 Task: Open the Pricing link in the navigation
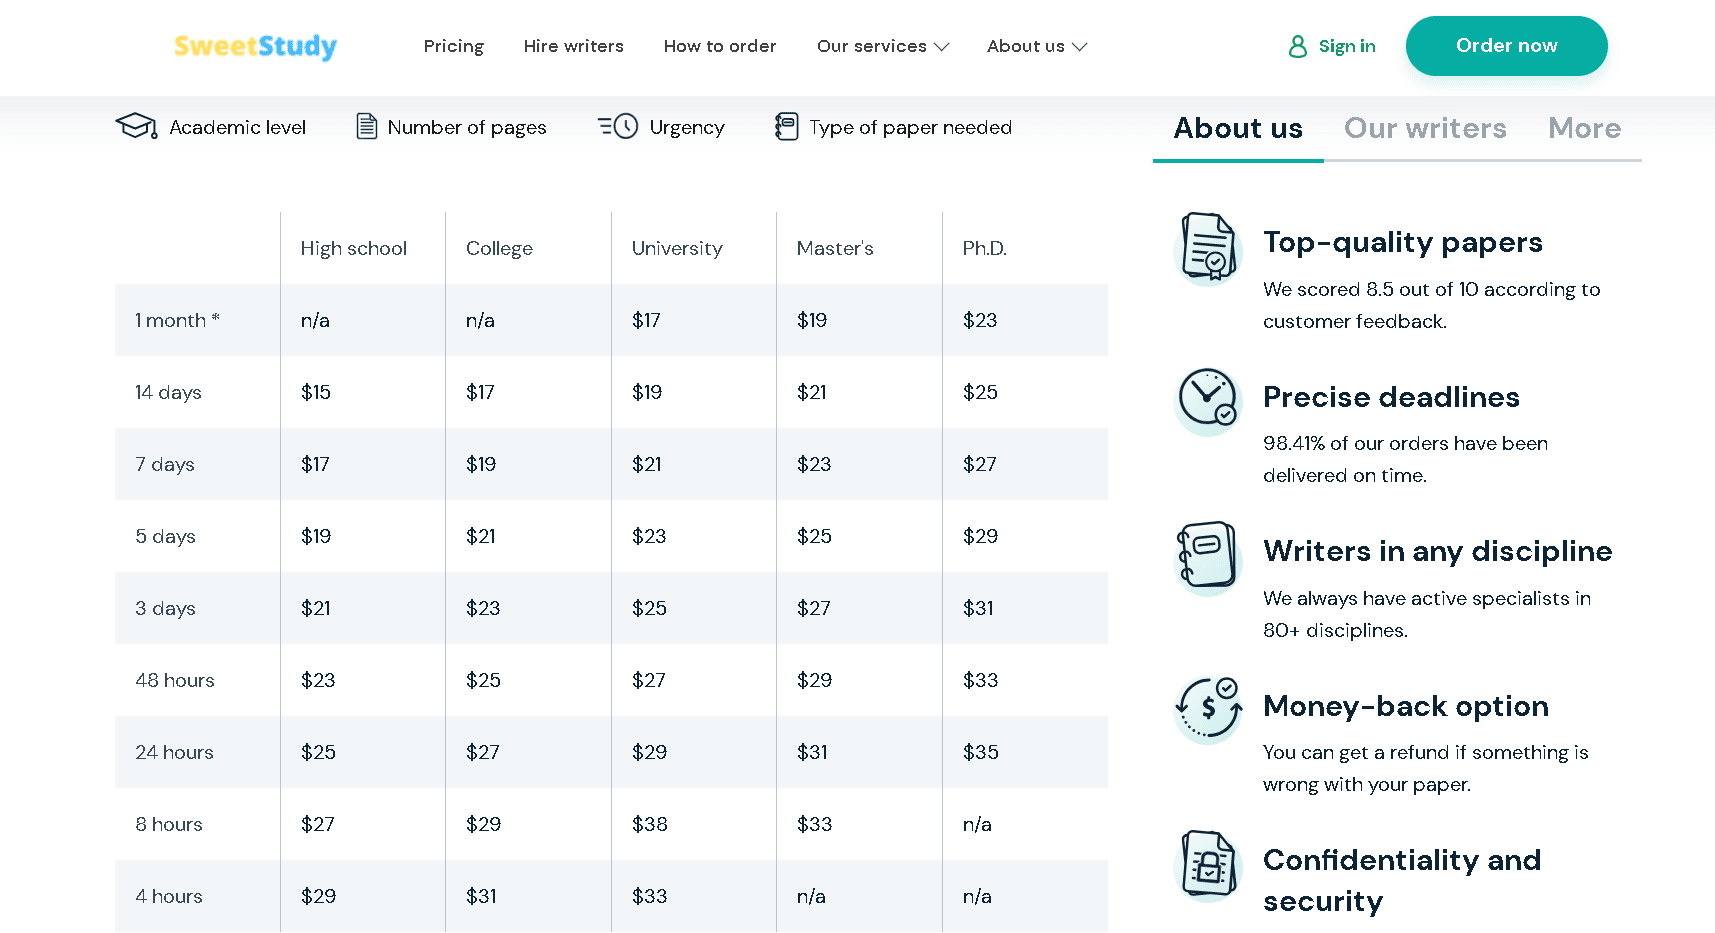(454, 46)
